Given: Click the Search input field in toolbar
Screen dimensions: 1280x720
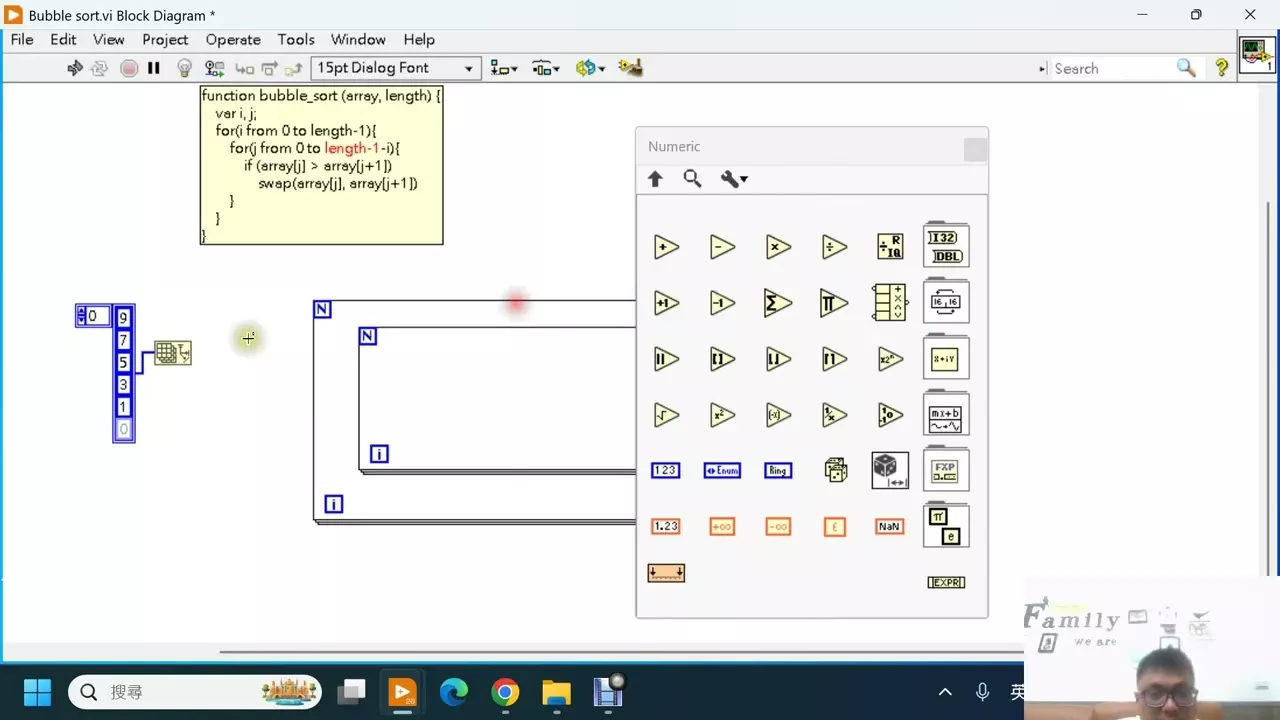Looking at the screenshot, I should (x=1110, y=69).
